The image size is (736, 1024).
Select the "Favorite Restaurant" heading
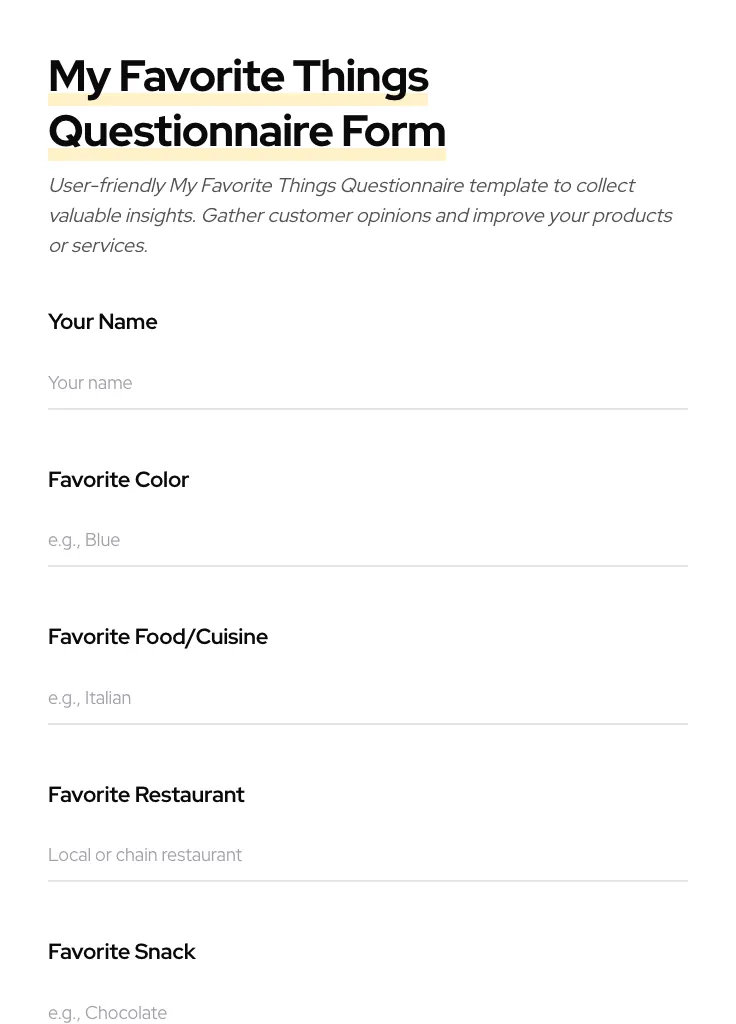[x=146, y=794]
